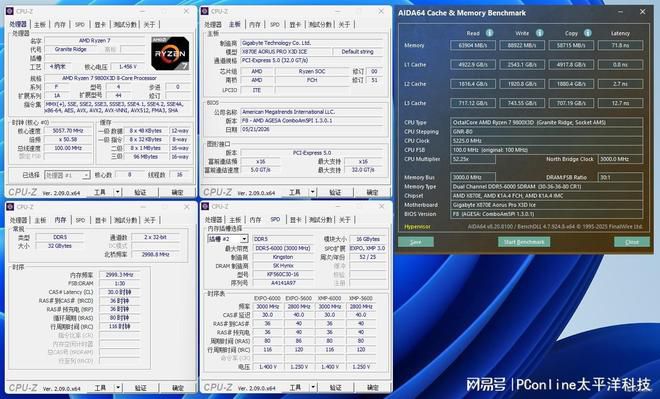This screenshot has height=399, width=660.
Task: Click American Megatrends International LLC. field
Action: click(312, 112)
